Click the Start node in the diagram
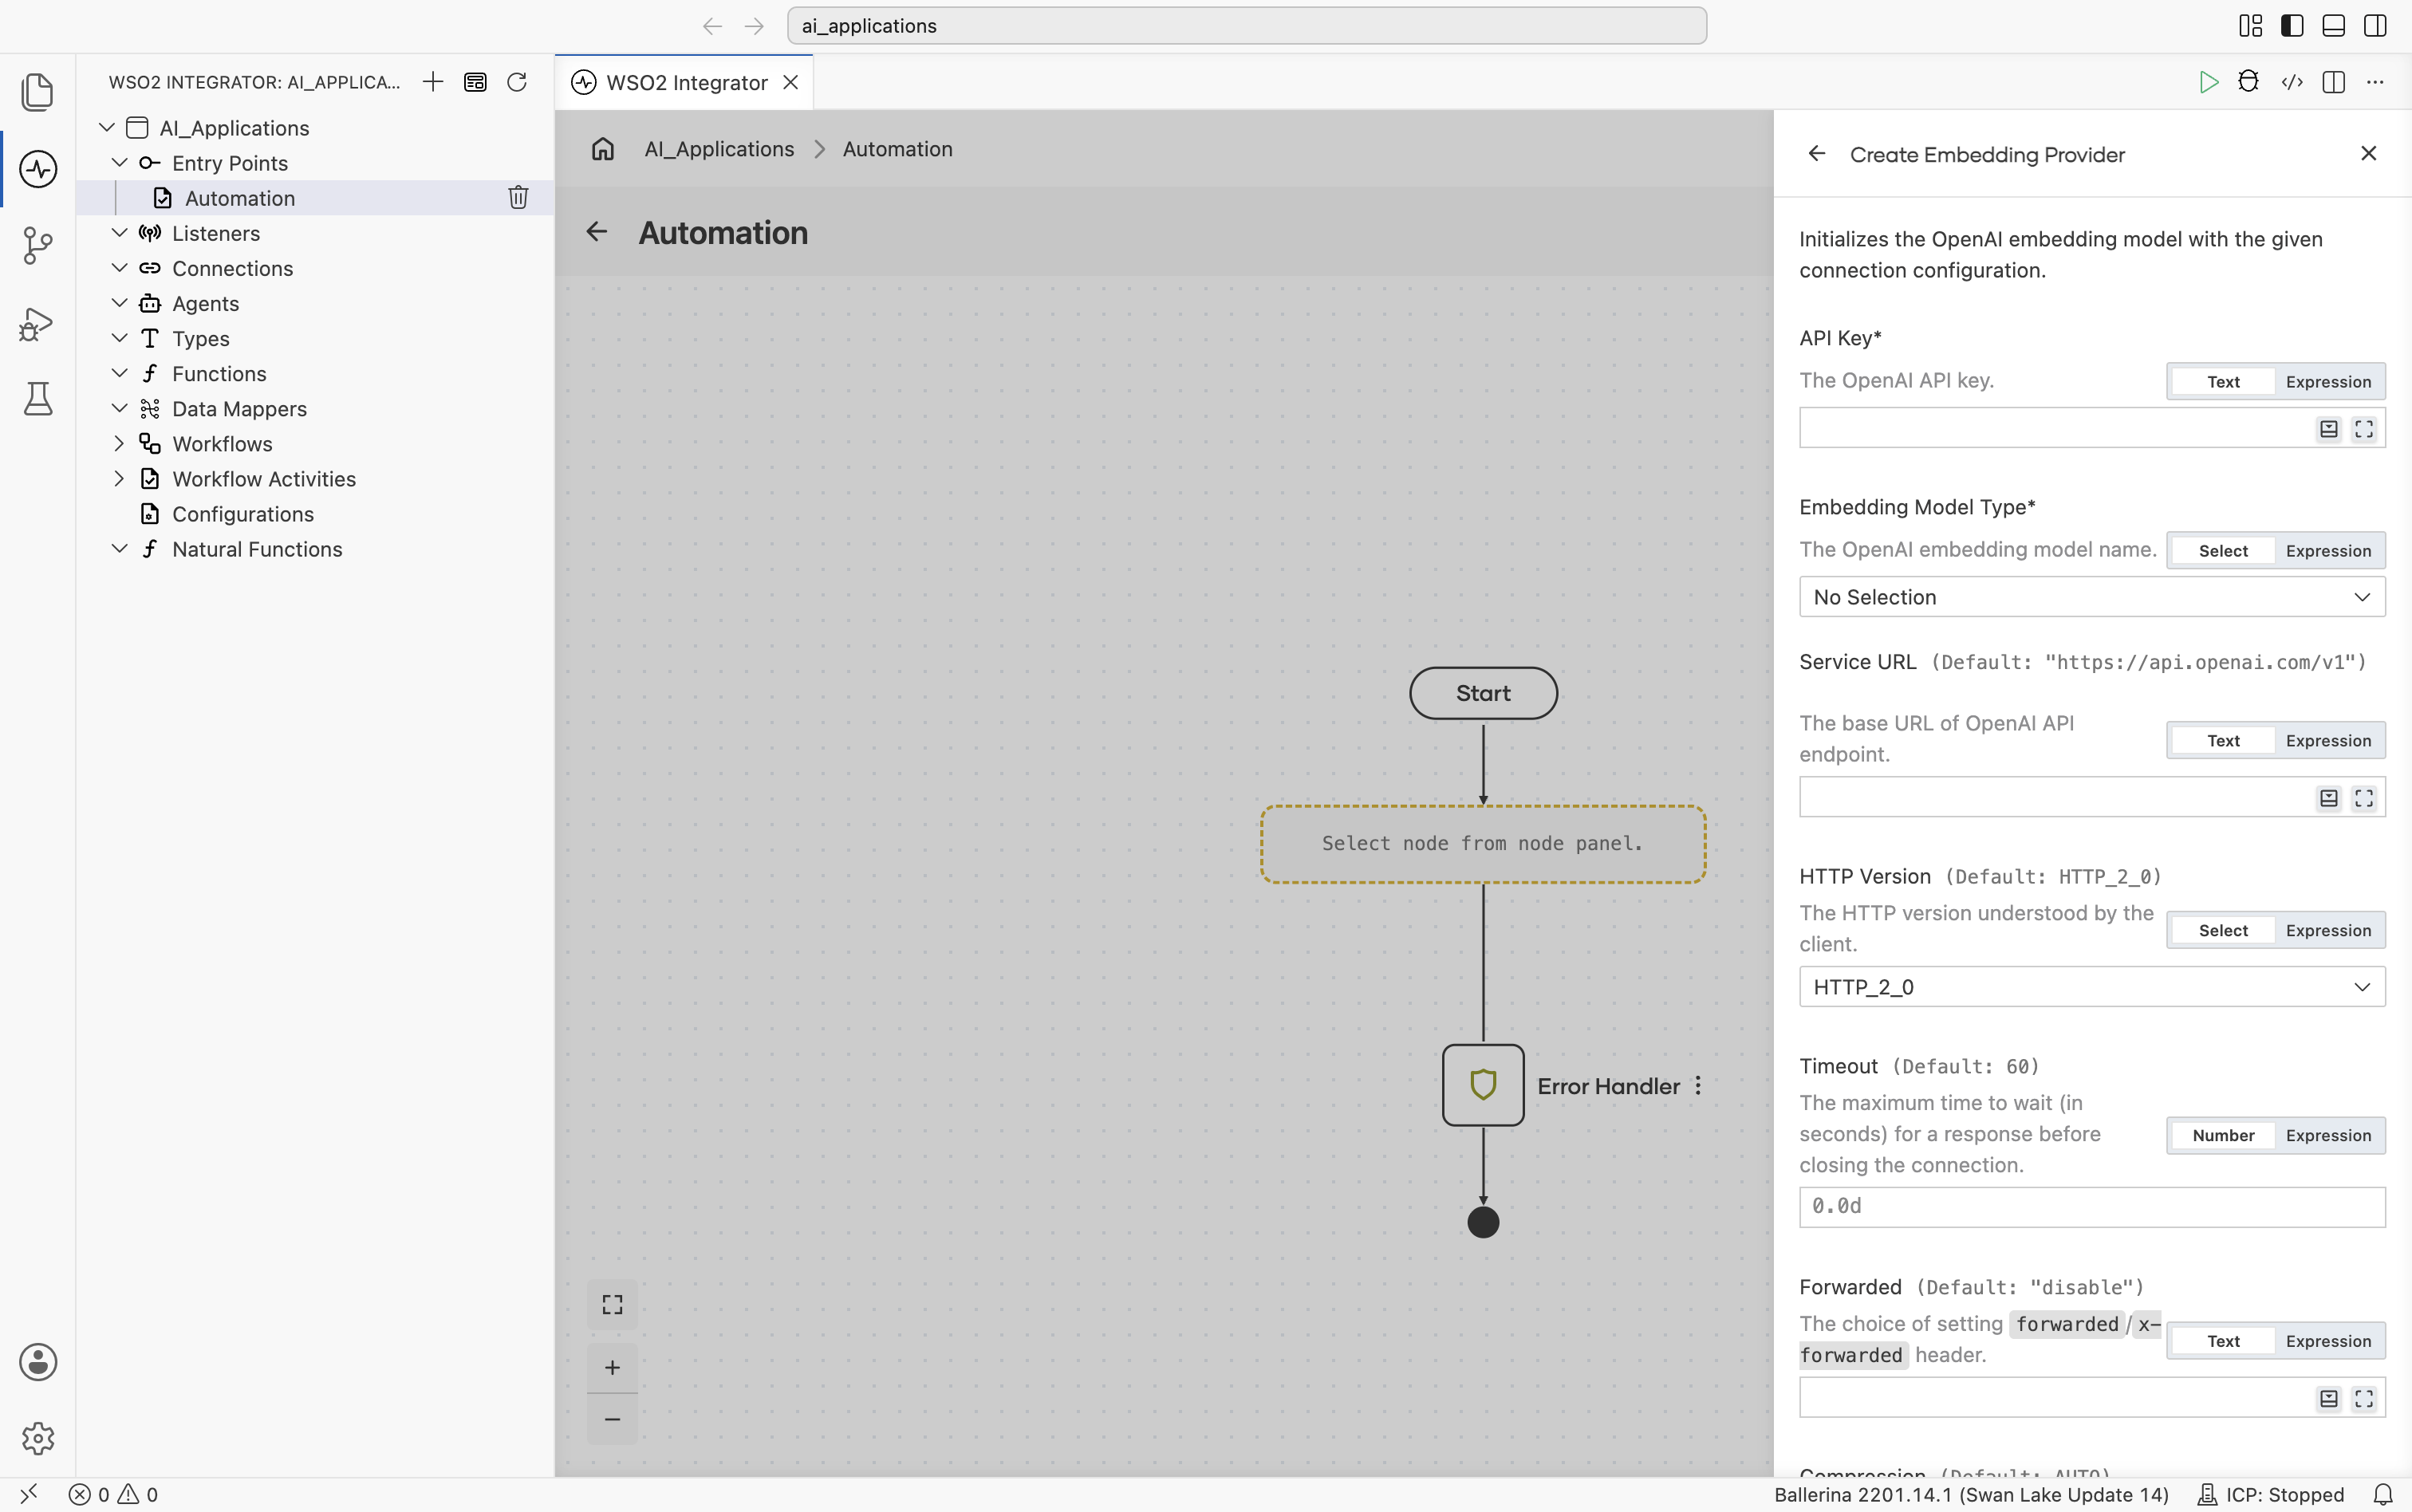 pos(1483,693)
